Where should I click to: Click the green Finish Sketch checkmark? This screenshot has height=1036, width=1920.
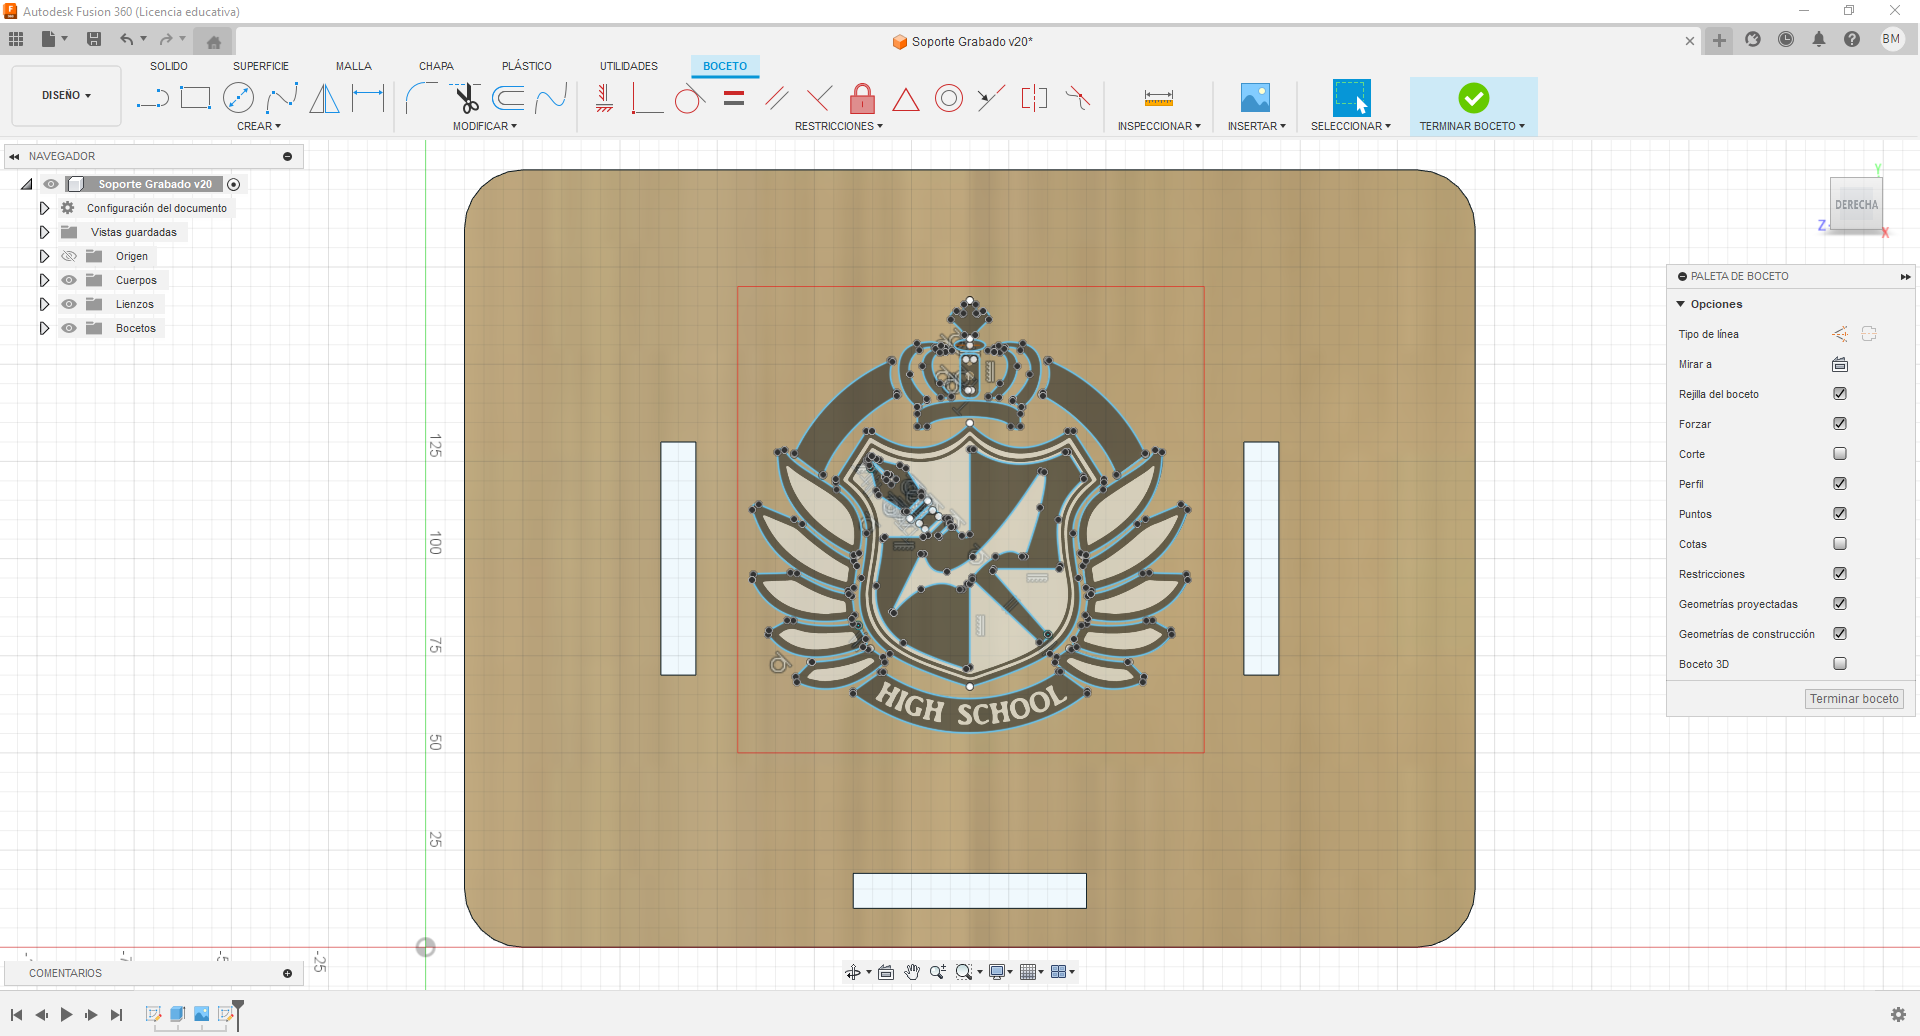tap(1473, 98)
